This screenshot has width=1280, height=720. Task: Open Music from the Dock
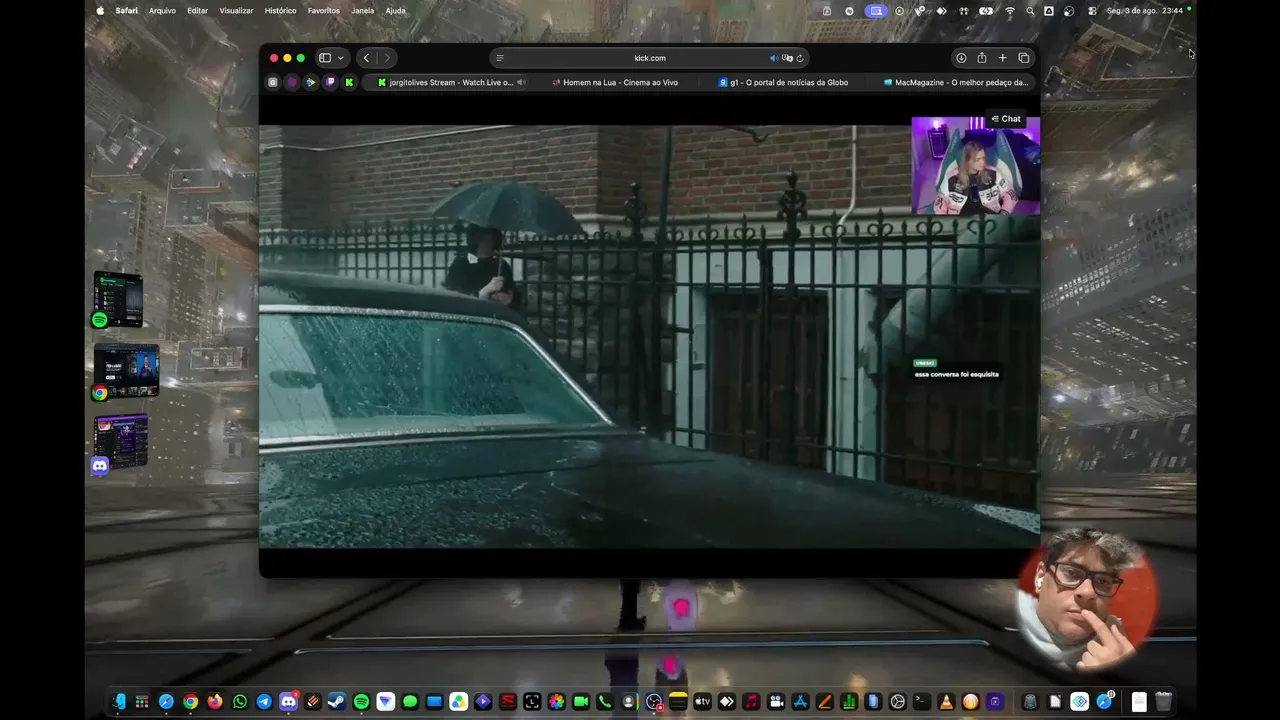[x=751, y=702]
